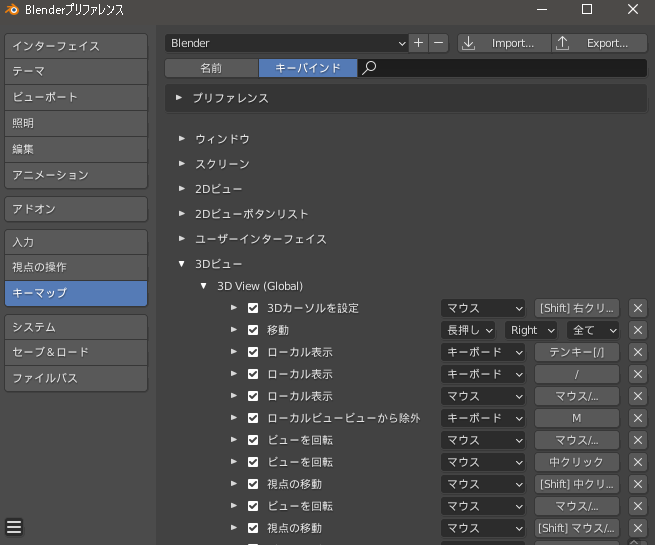655x545 pixels.
Task: Expand details of ローカルビュービューから除外 entry
Action: (x=234, y=417)
